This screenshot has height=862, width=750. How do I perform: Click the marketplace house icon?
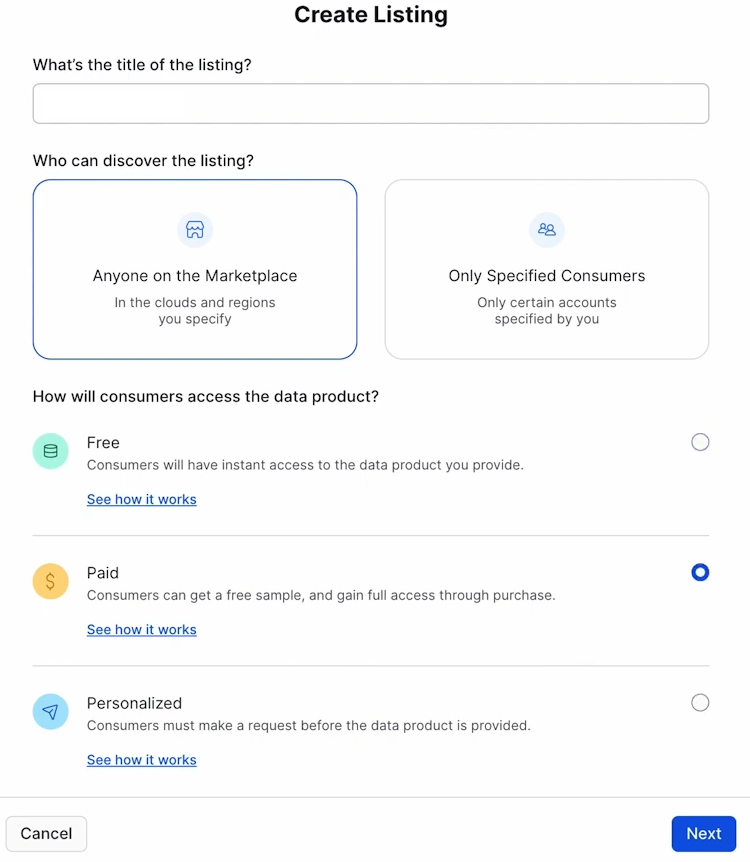[194, 230]
